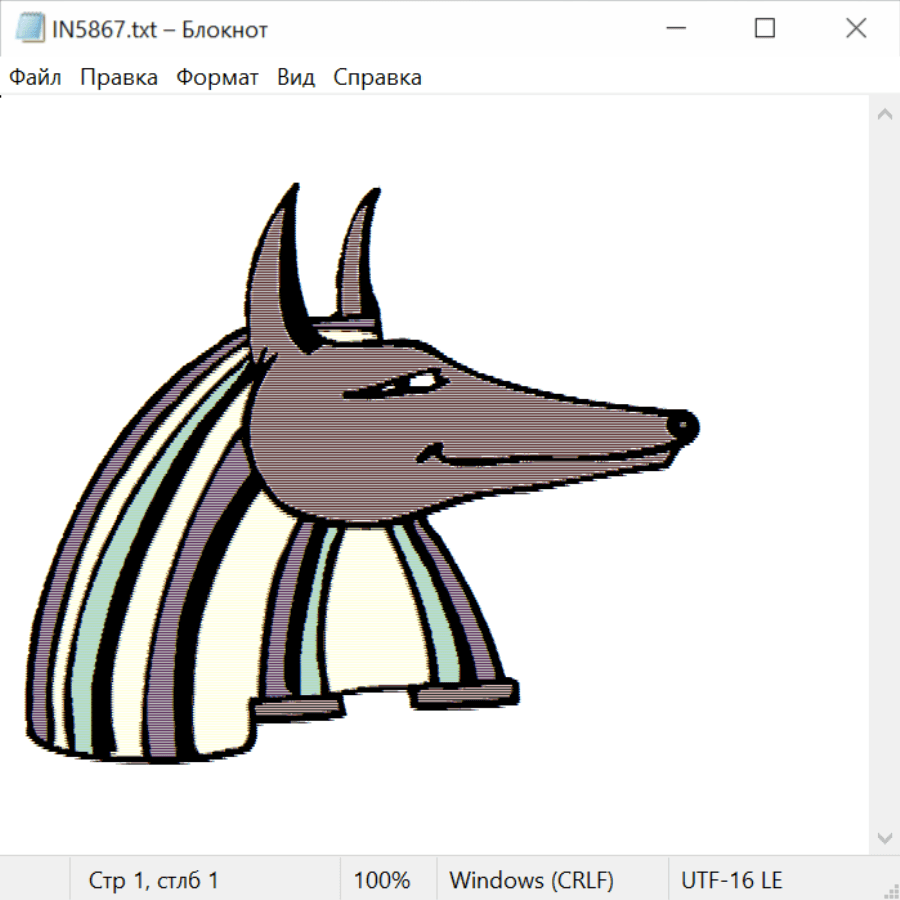900x900 pixels.
Task: Click the Windows (CRLF) line ending indicator
Action: point(531,880)
